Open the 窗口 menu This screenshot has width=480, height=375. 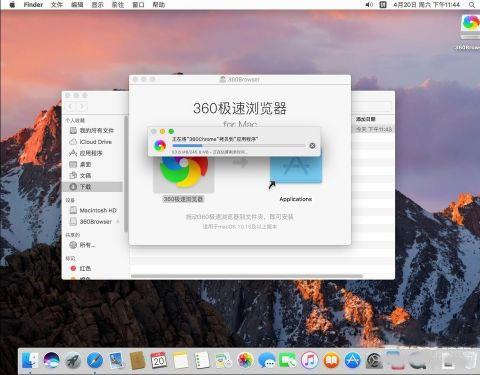[x=138, y=5]
